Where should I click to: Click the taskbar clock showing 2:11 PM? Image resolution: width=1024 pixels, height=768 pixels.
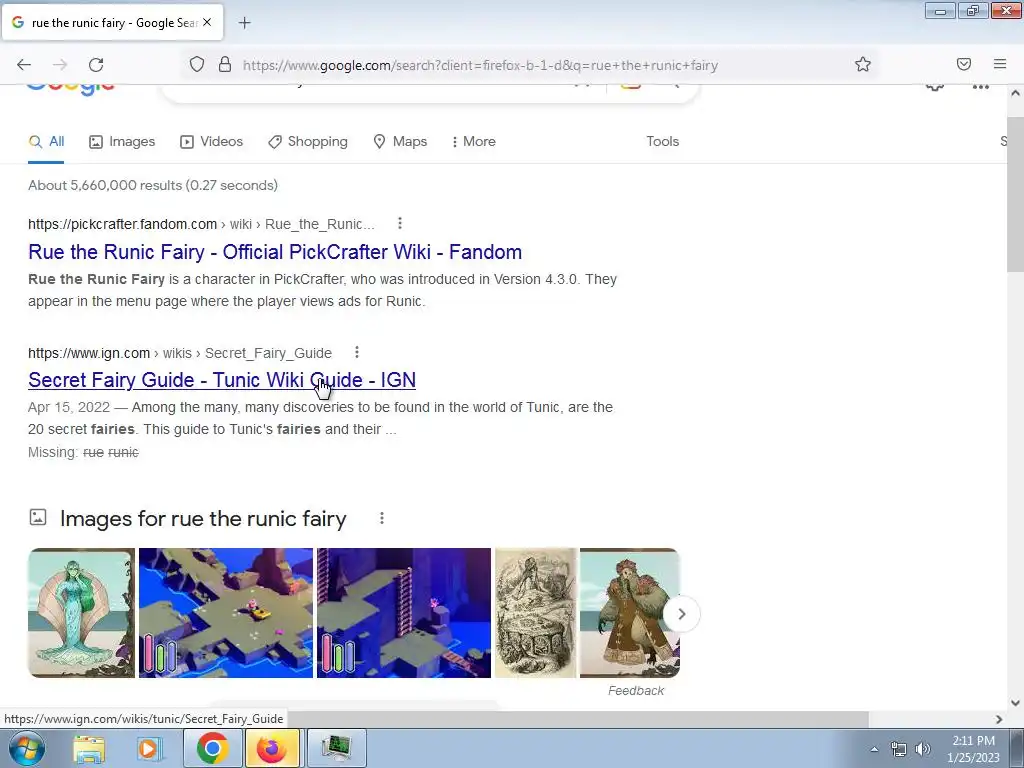point(973,749)
